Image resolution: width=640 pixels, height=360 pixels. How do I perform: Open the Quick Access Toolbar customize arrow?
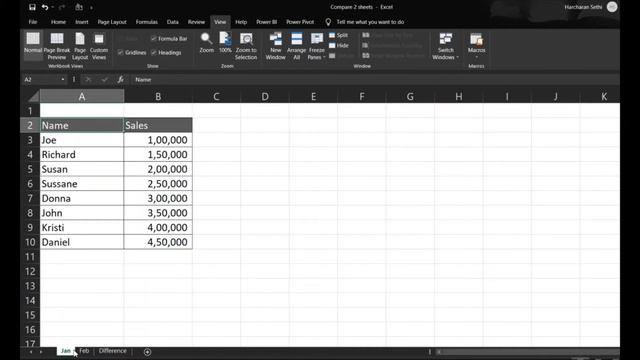(x=91, y=7)
